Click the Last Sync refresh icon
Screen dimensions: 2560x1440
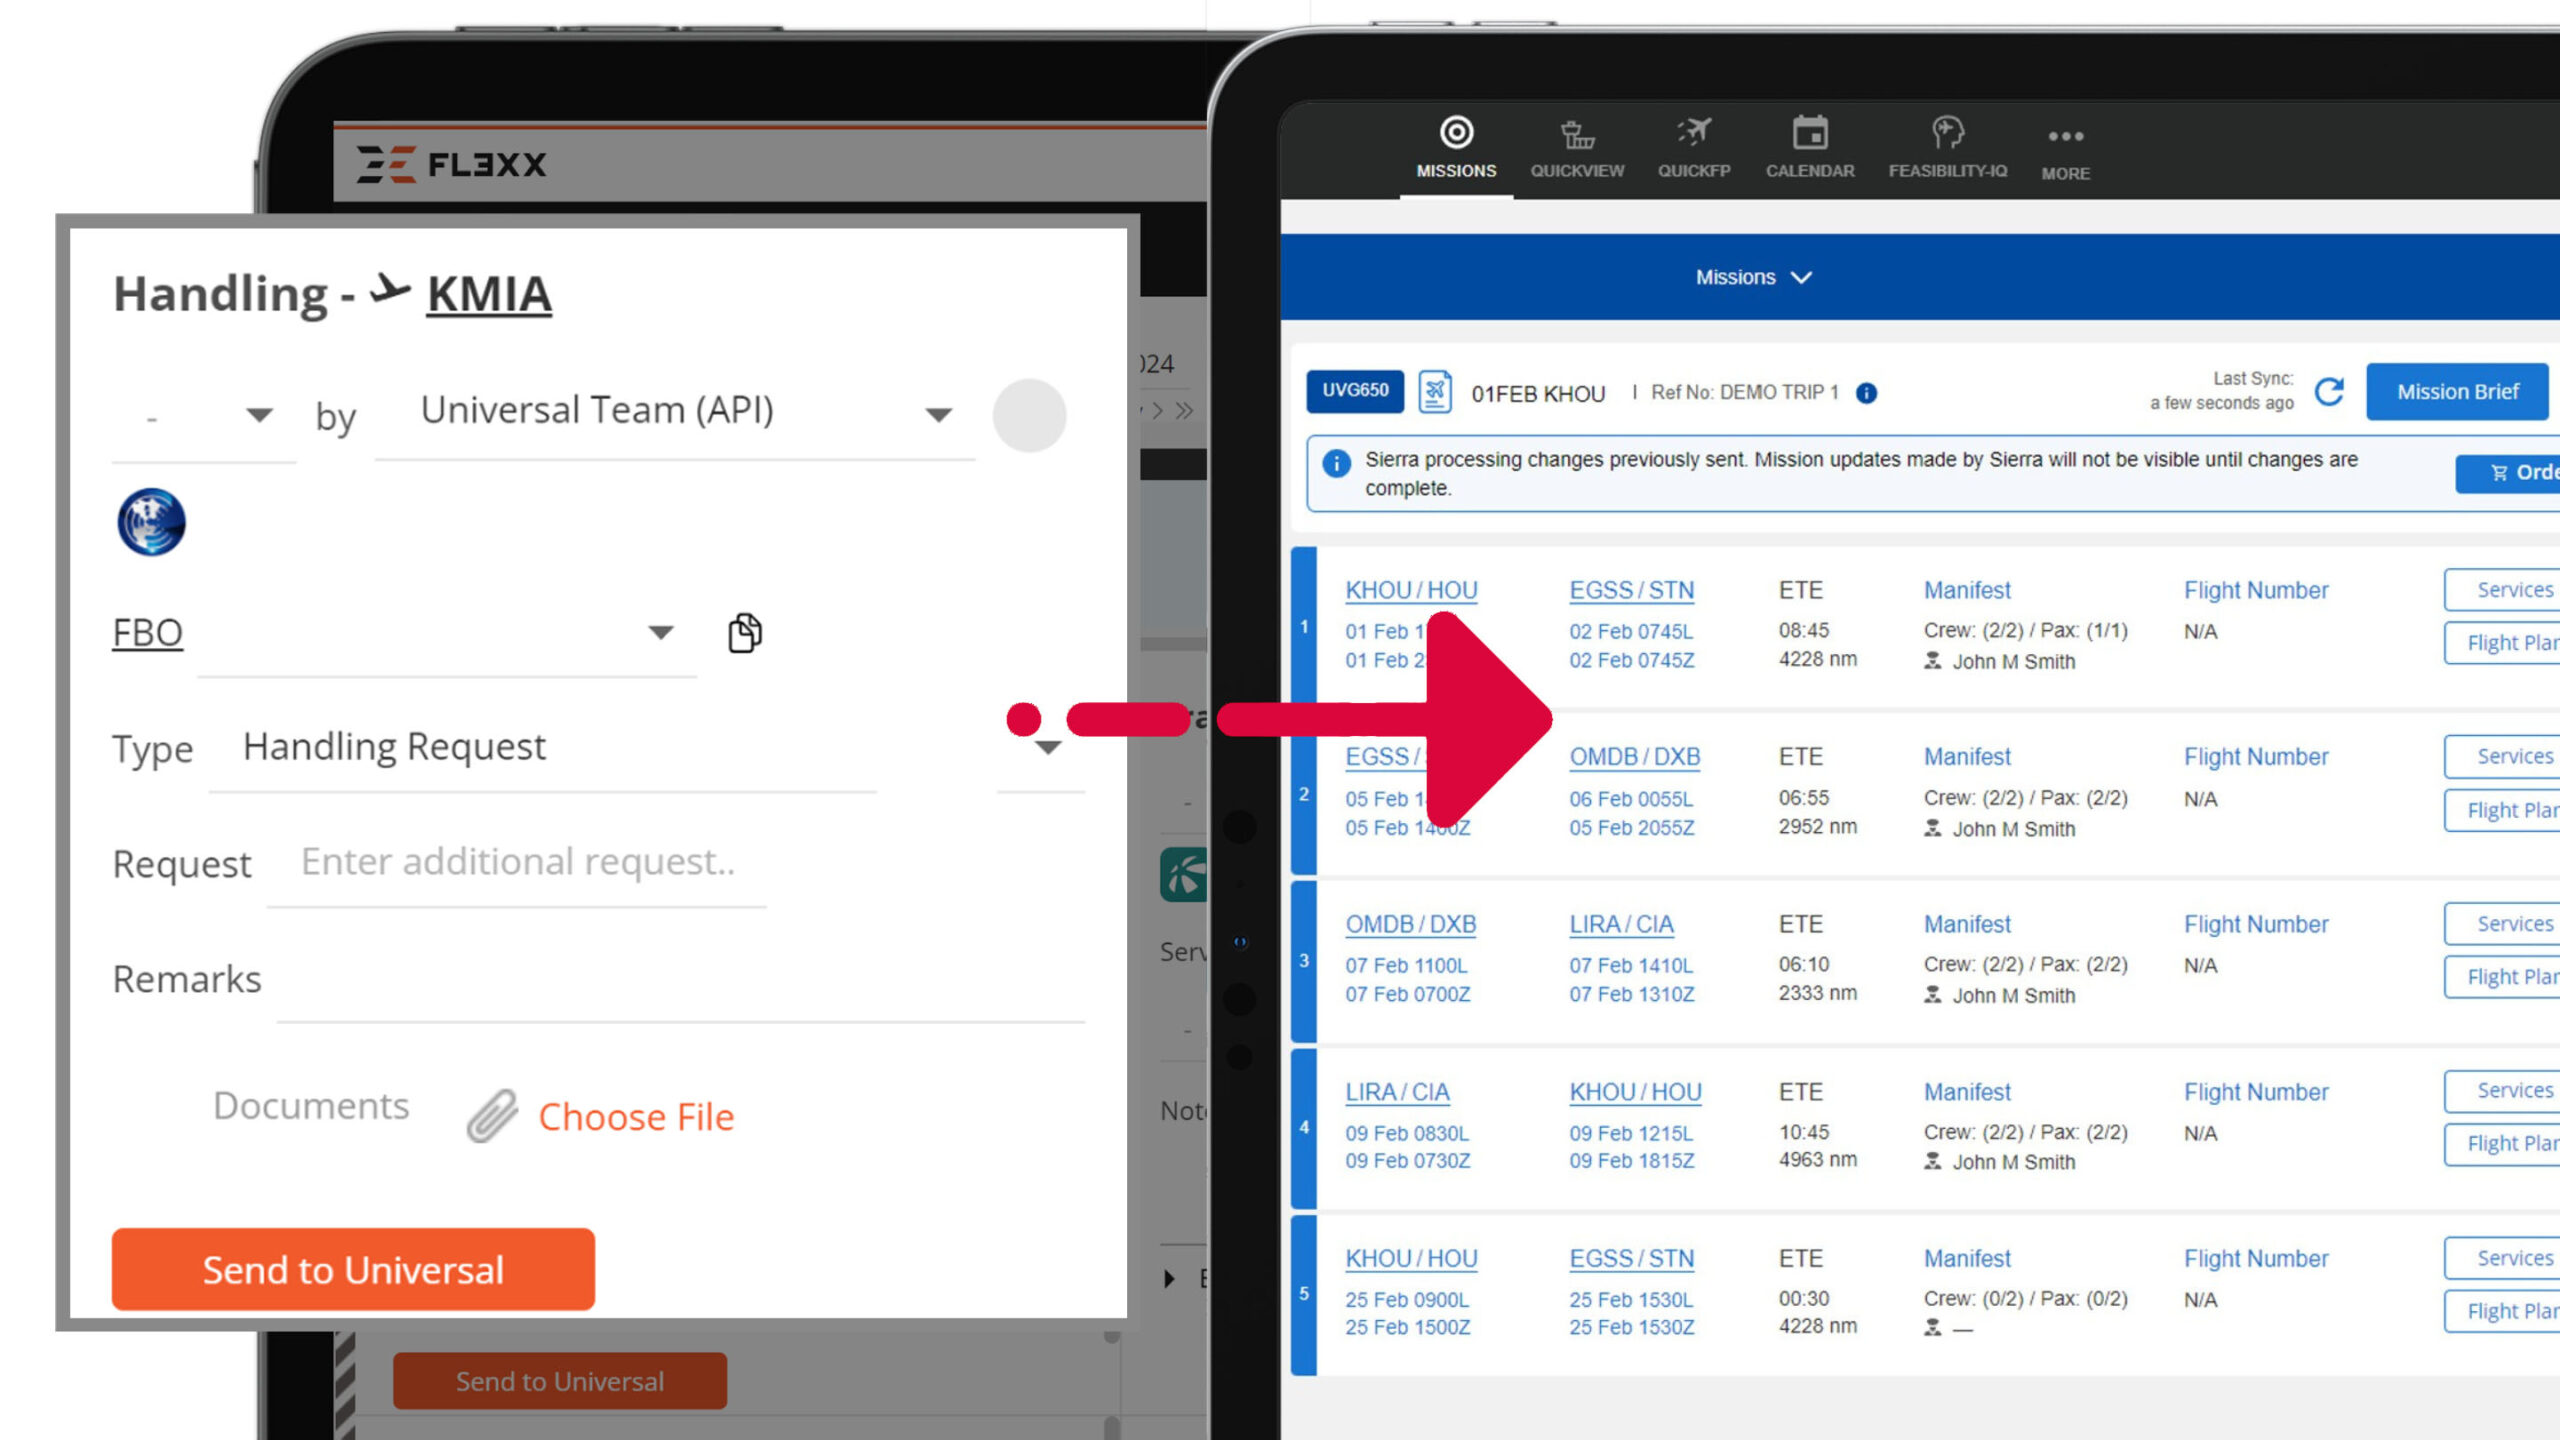(2329, 392)
